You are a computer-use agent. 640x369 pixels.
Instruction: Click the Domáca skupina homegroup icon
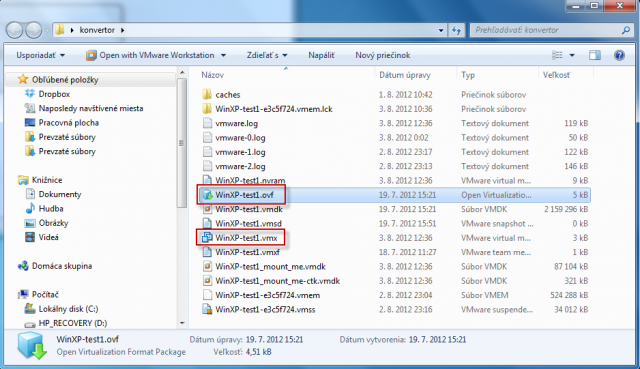[x=23, y=266]
